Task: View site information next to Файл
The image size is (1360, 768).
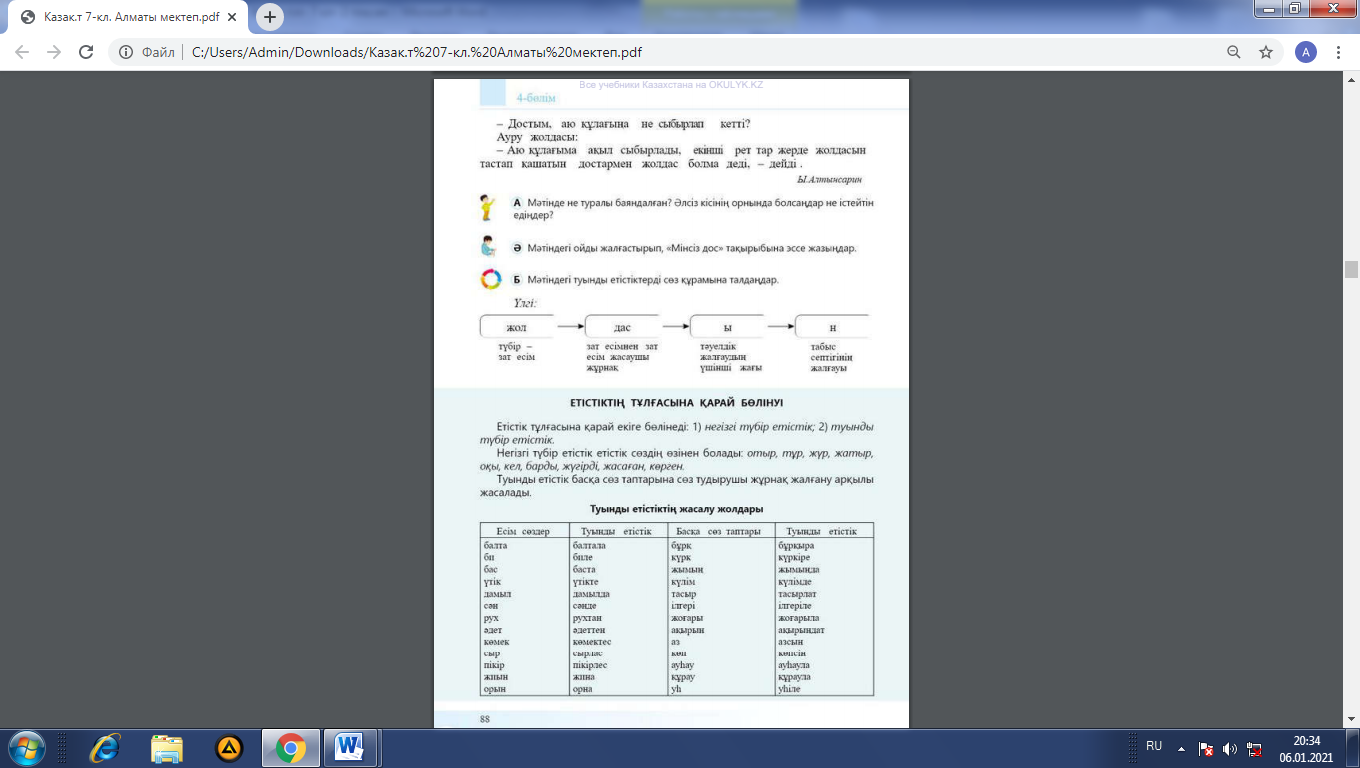Action: coord(127,52)
